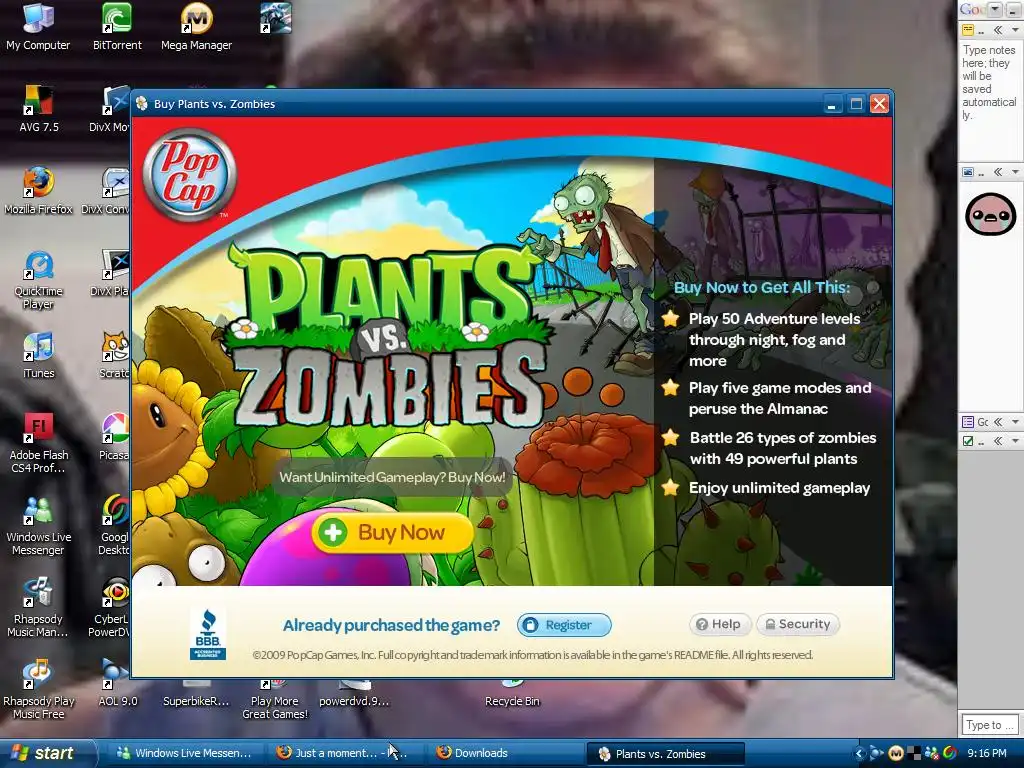Open the Recycle Bin
1024x768 pixels.
point(512,694)
